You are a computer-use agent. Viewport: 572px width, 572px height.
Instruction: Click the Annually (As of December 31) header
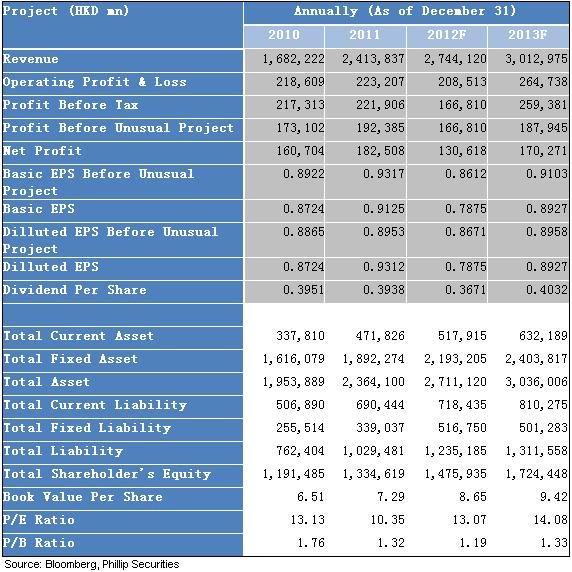pyautogui.click(x=405, y=11)
